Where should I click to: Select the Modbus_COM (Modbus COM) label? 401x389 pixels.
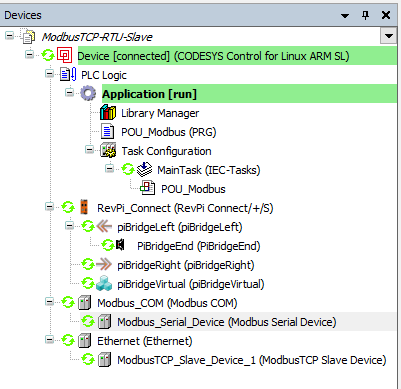click(x=167, y=303)
